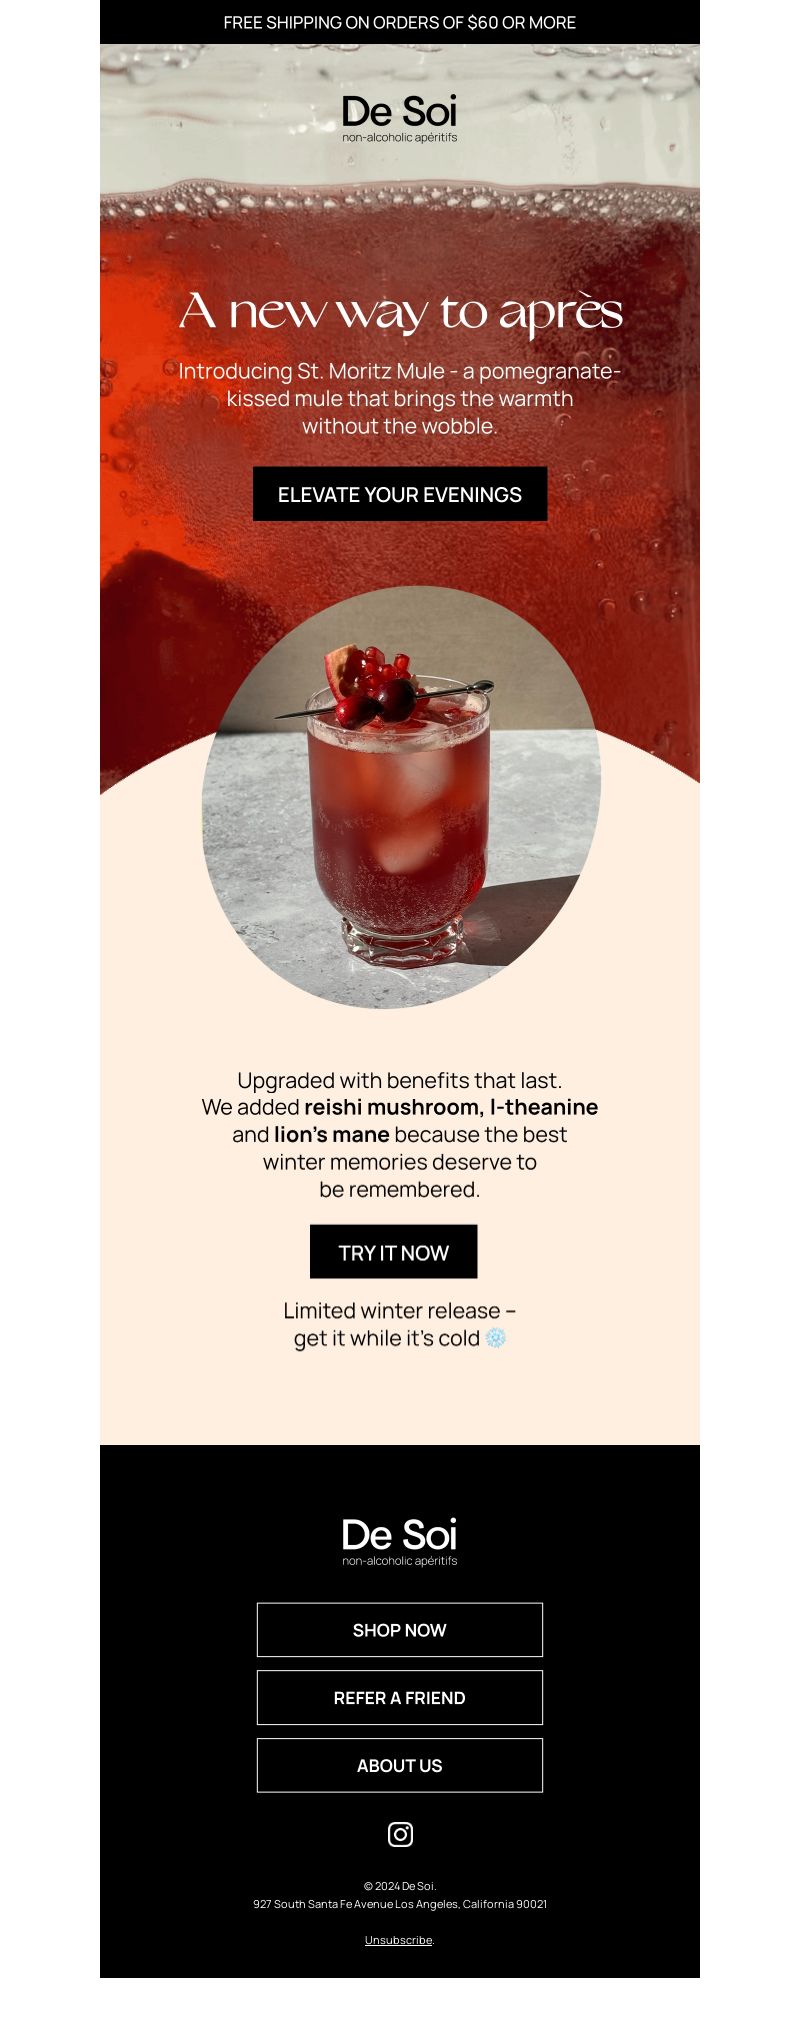This screenshot has width=800, height=2017.
Task: Click the bold 'lion's mane' text
Action: coord(332,1135)
